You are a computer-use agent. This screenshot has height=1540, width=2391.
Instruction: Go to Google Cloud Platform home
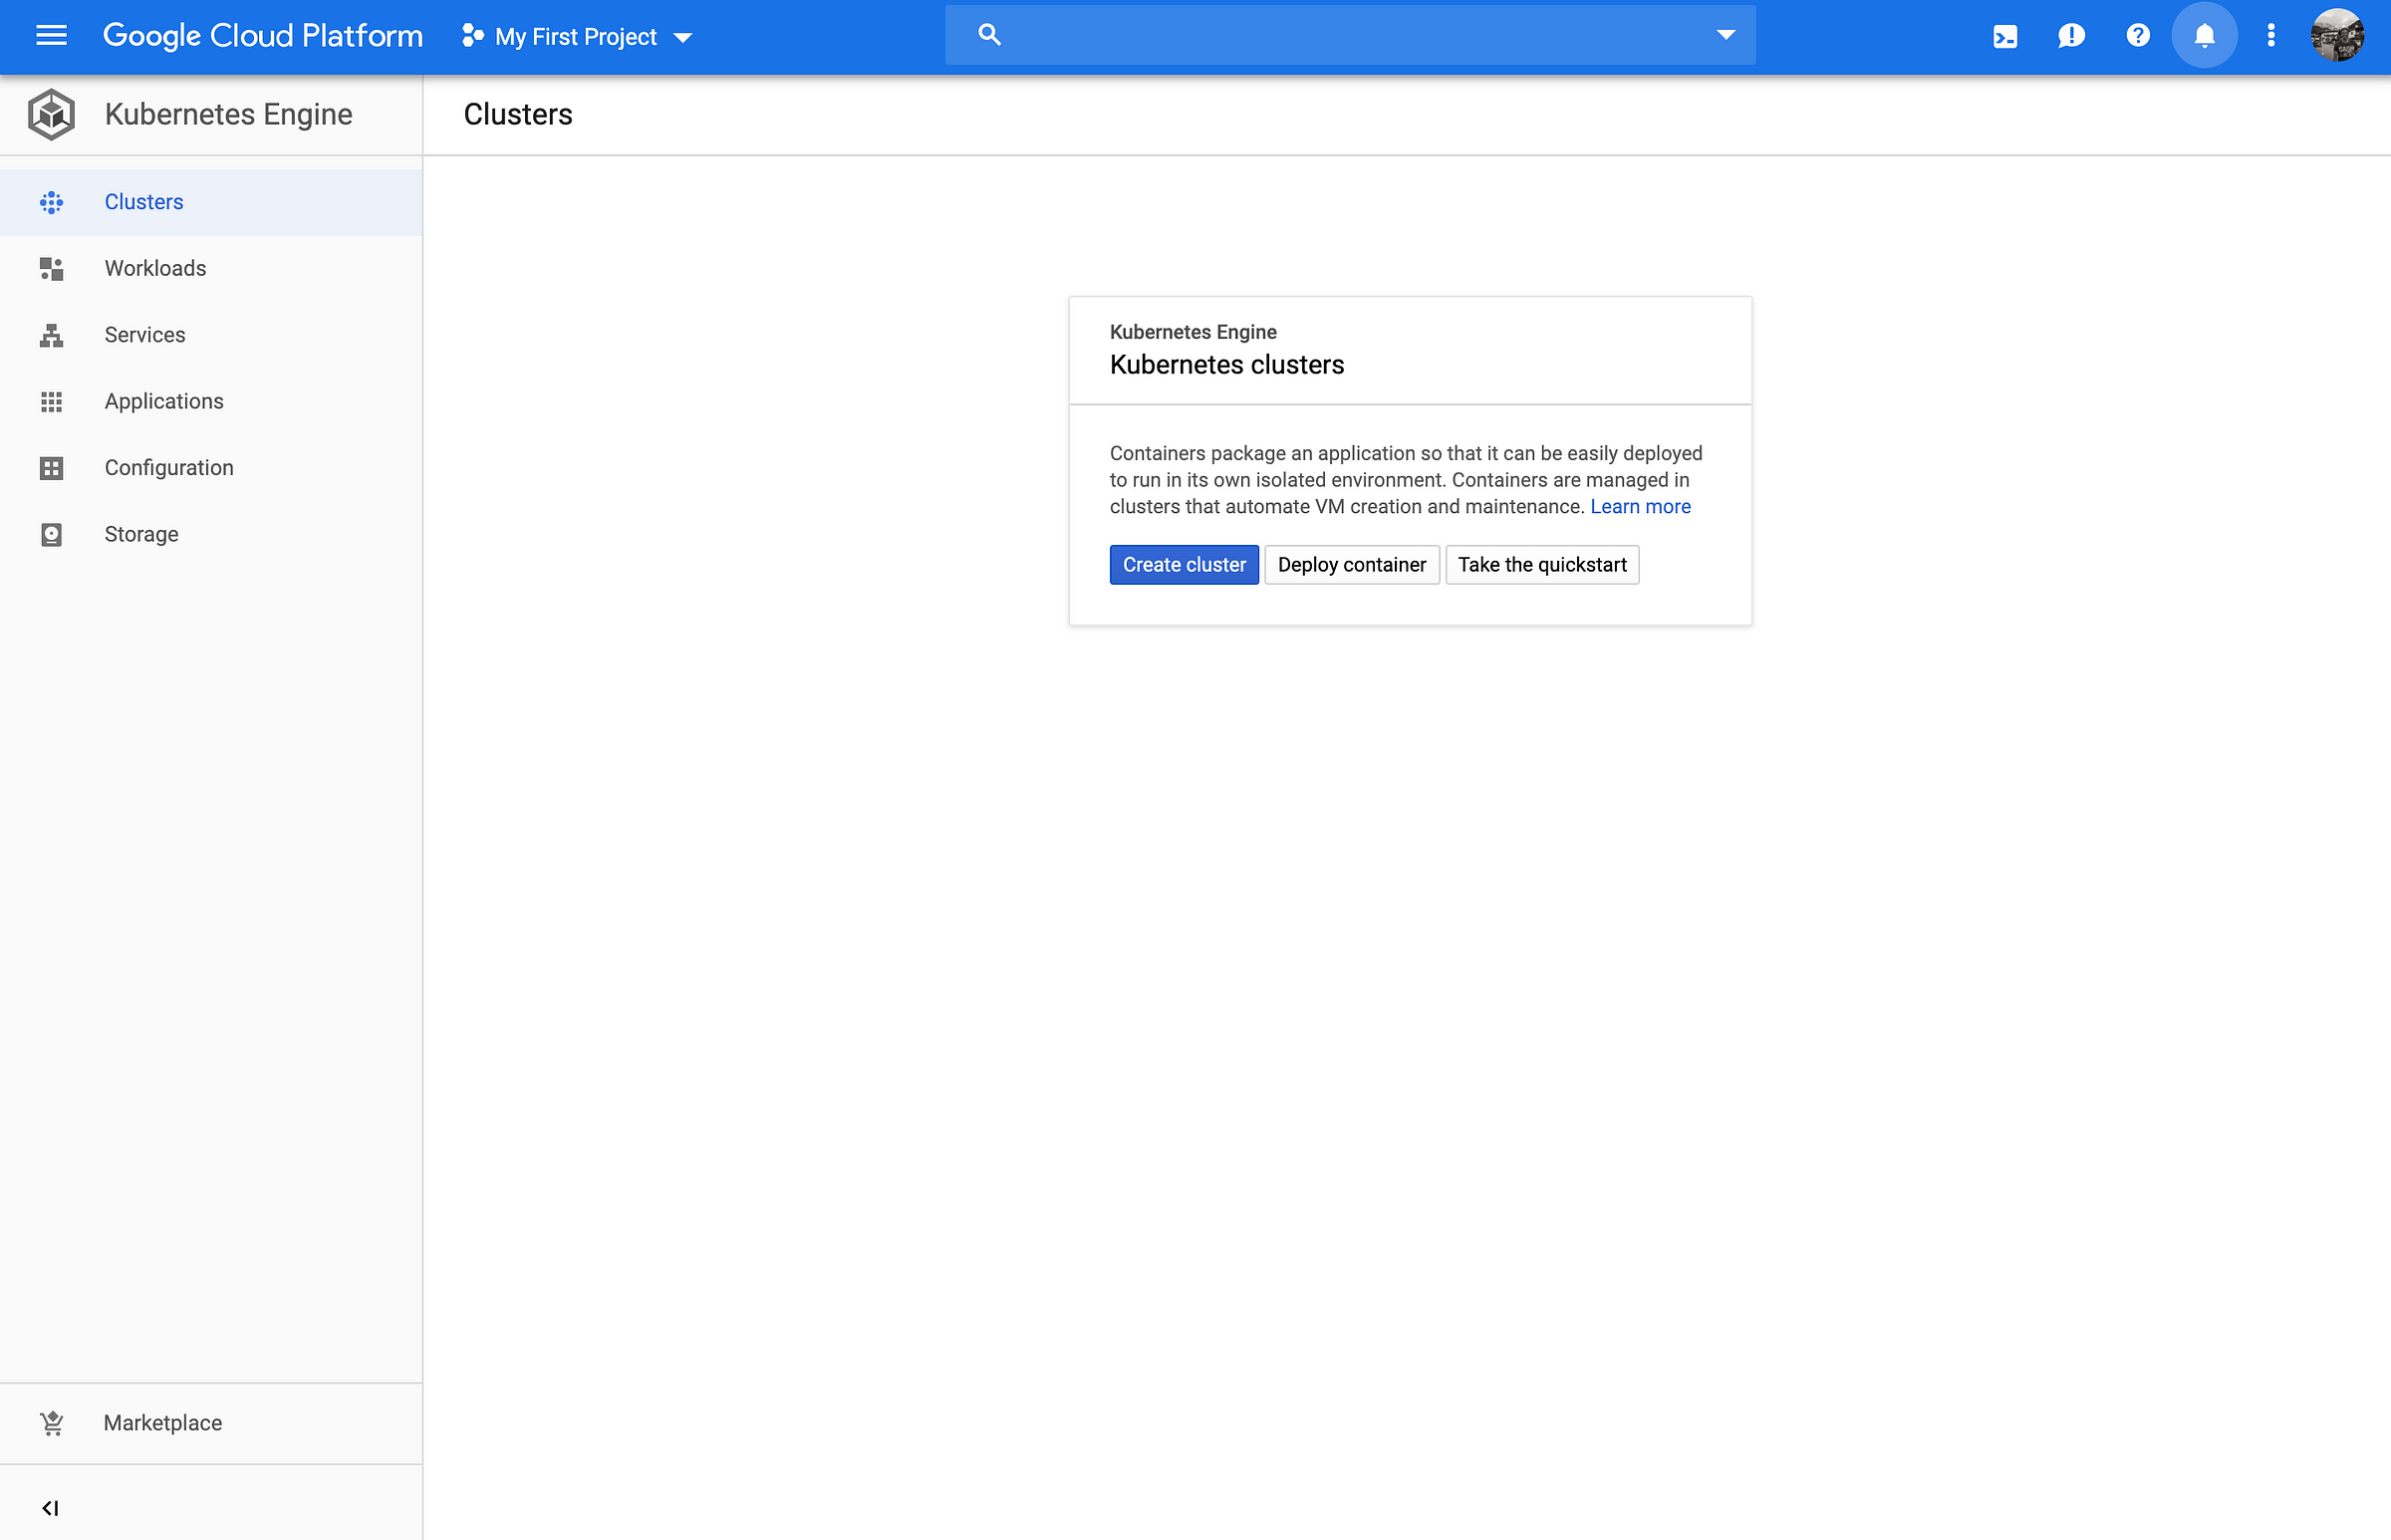pyautogui.click(x=263, y=36)
